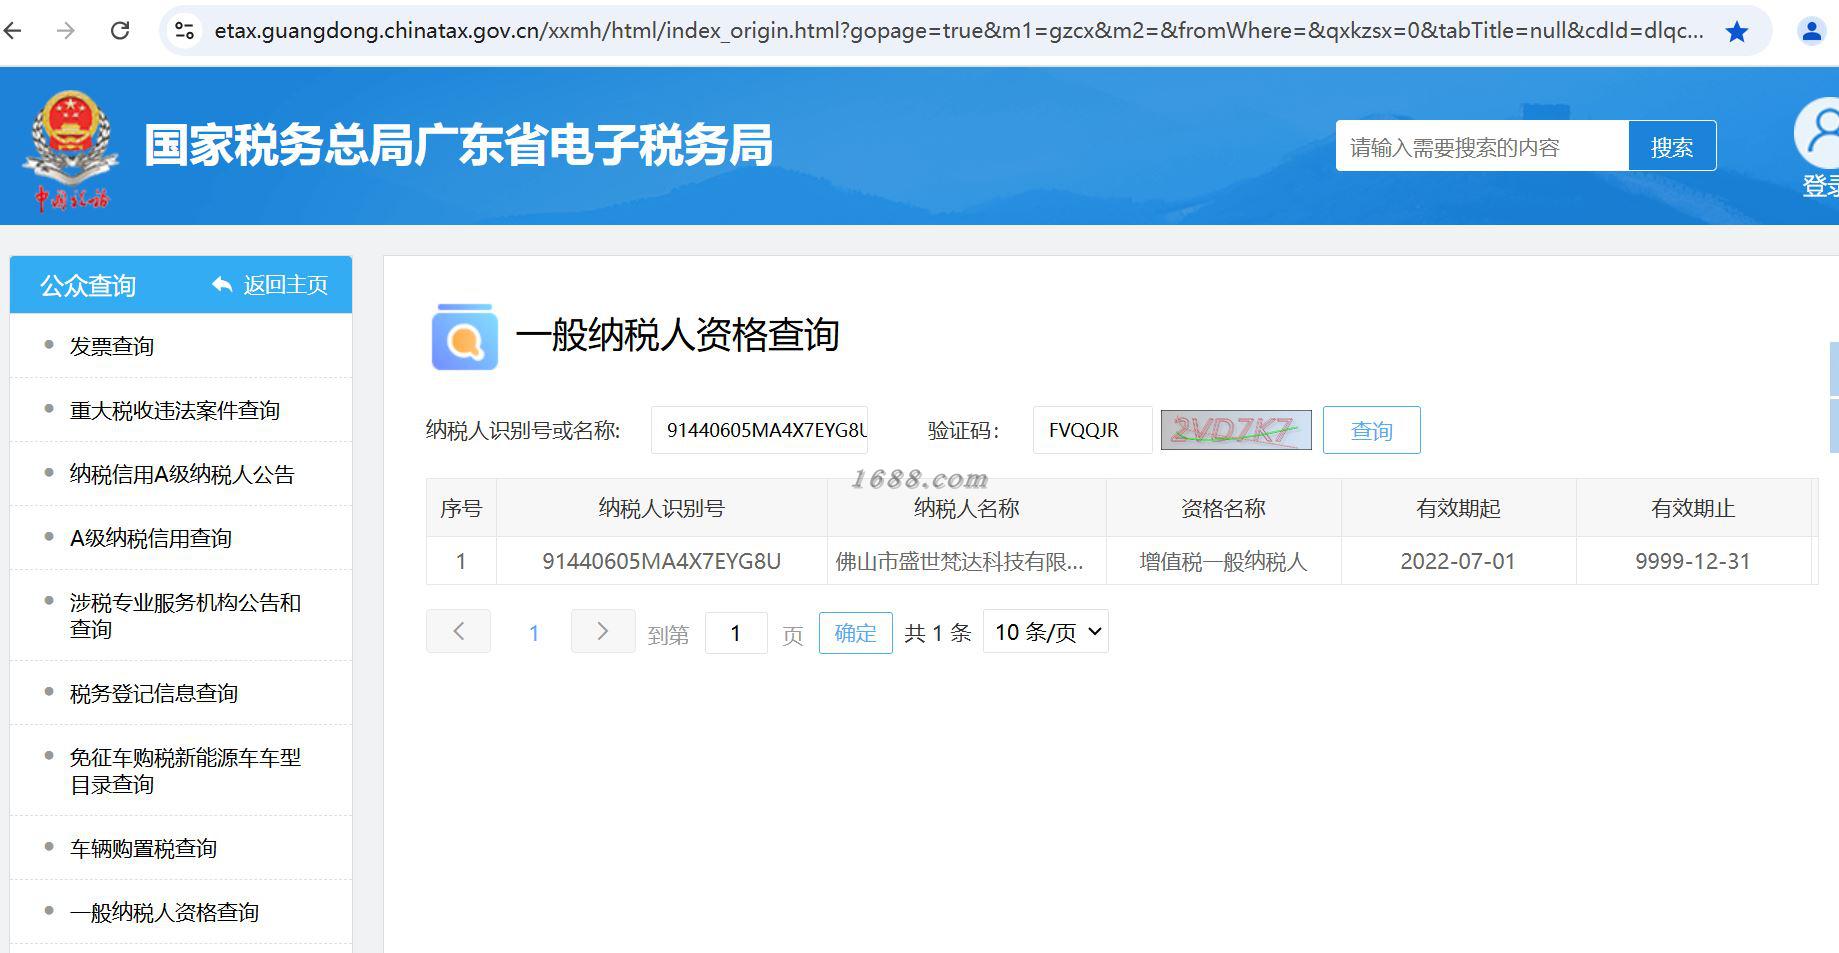The image size is (1839, 953).
Task: Click the address bar URL
Action: pyautogui.click(x=958, y=31)
